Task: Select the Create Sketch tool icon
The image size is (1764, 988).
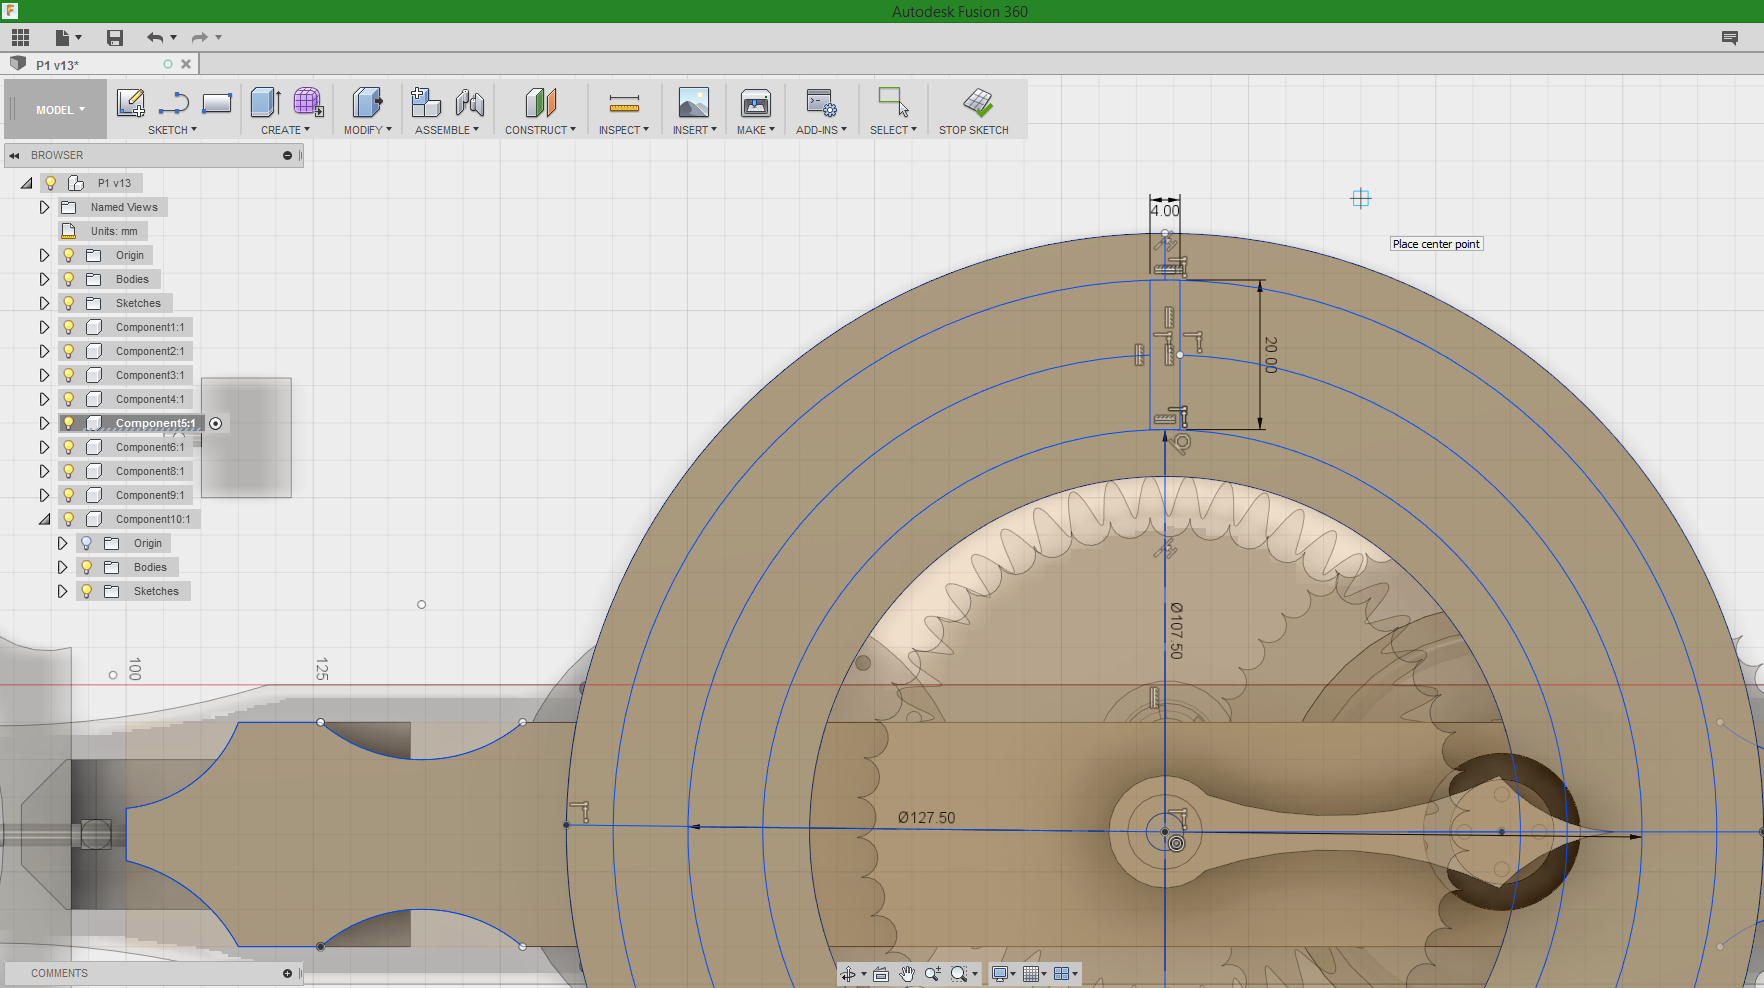Action: tap(131, 103)
